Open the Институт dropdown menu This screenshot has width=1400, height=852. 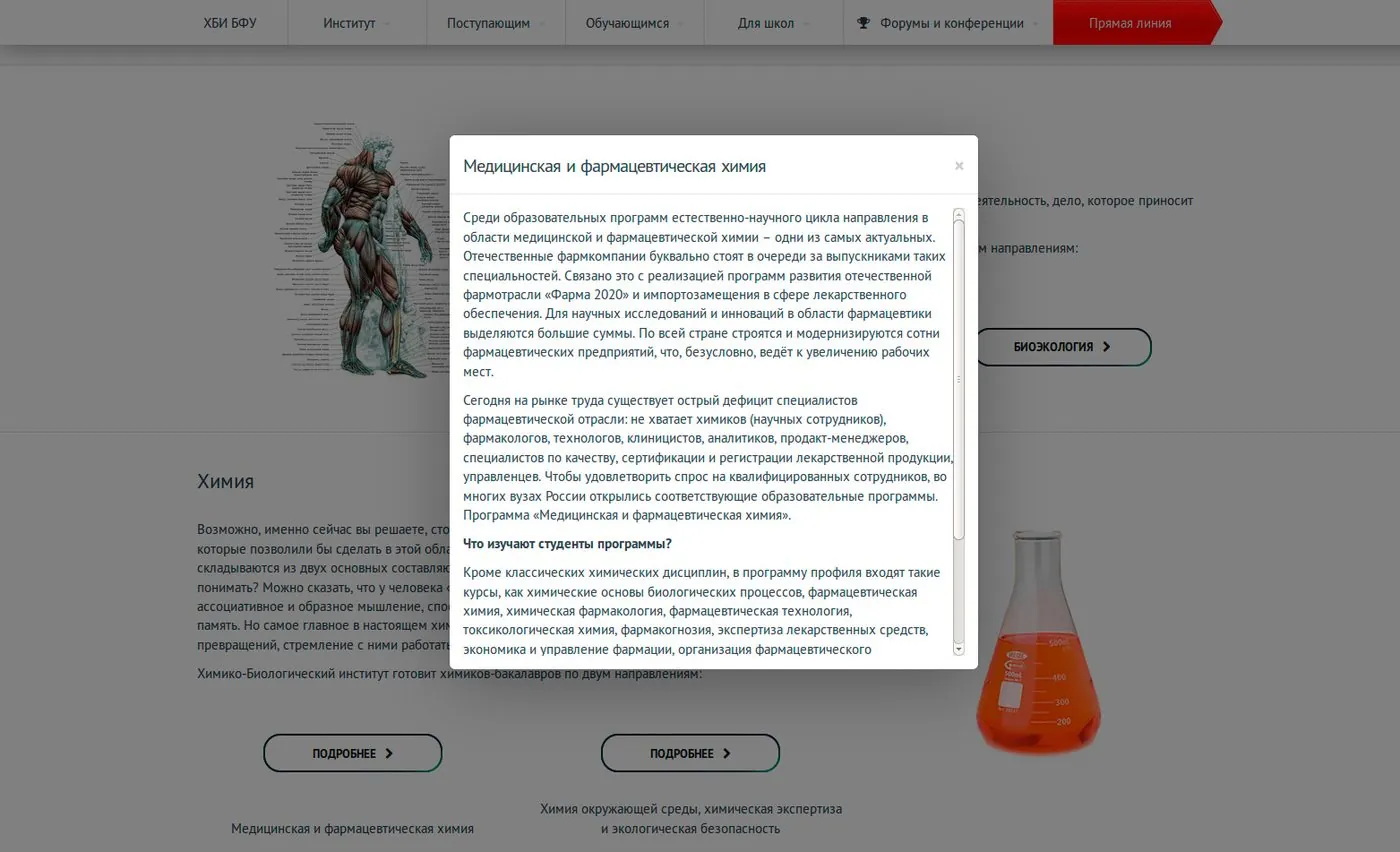pyautogui.click(x=357, y=23)
